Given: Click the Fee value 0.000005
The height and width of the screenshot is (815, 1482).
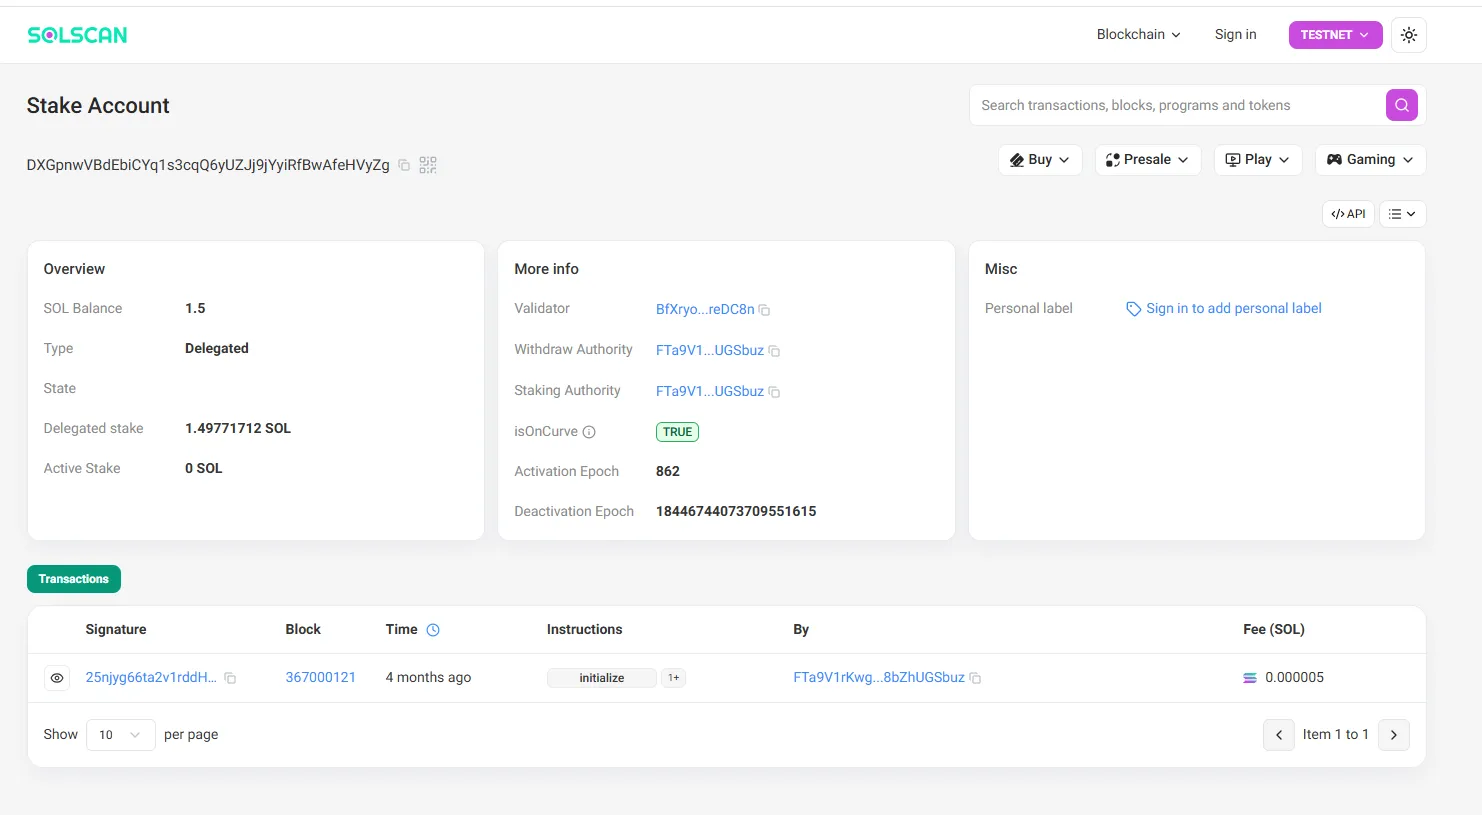Looking at the screenshot, I should 1294,678.
